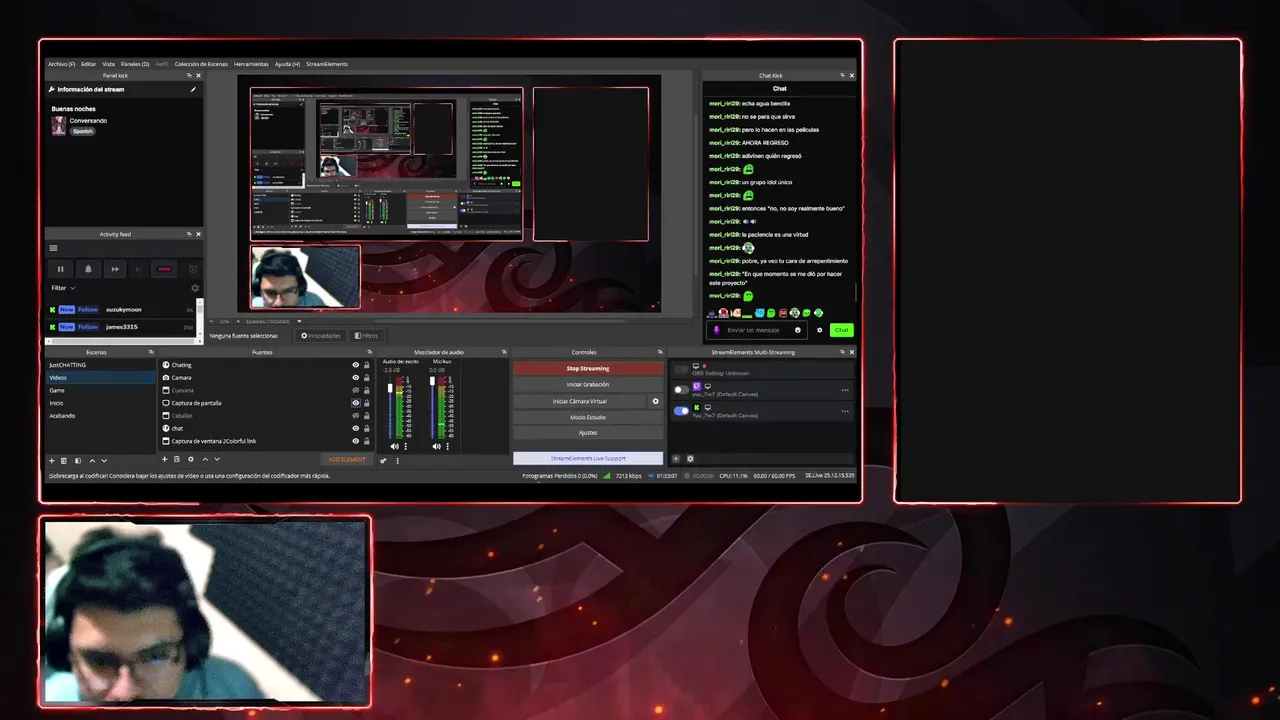Image resolution: width=1280 pixels, height=720 pixels.
Task: Add a new scene with plus icon
Action: [x=52, y=460]
